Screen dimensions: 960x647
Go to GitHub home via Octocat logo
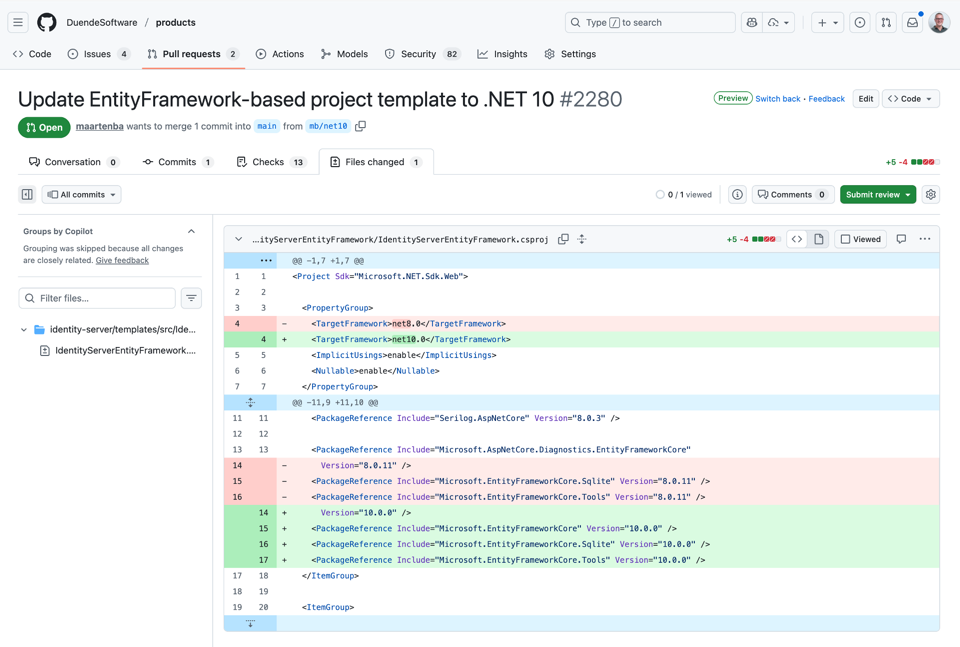(x=47, y=23)
